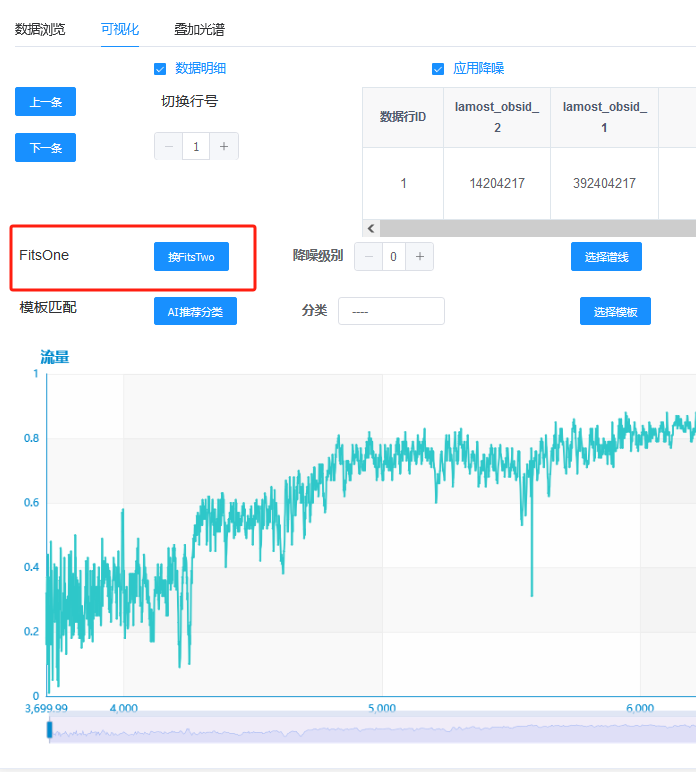
Task: Click the 分类 input box
Action: tap(391, 312)
